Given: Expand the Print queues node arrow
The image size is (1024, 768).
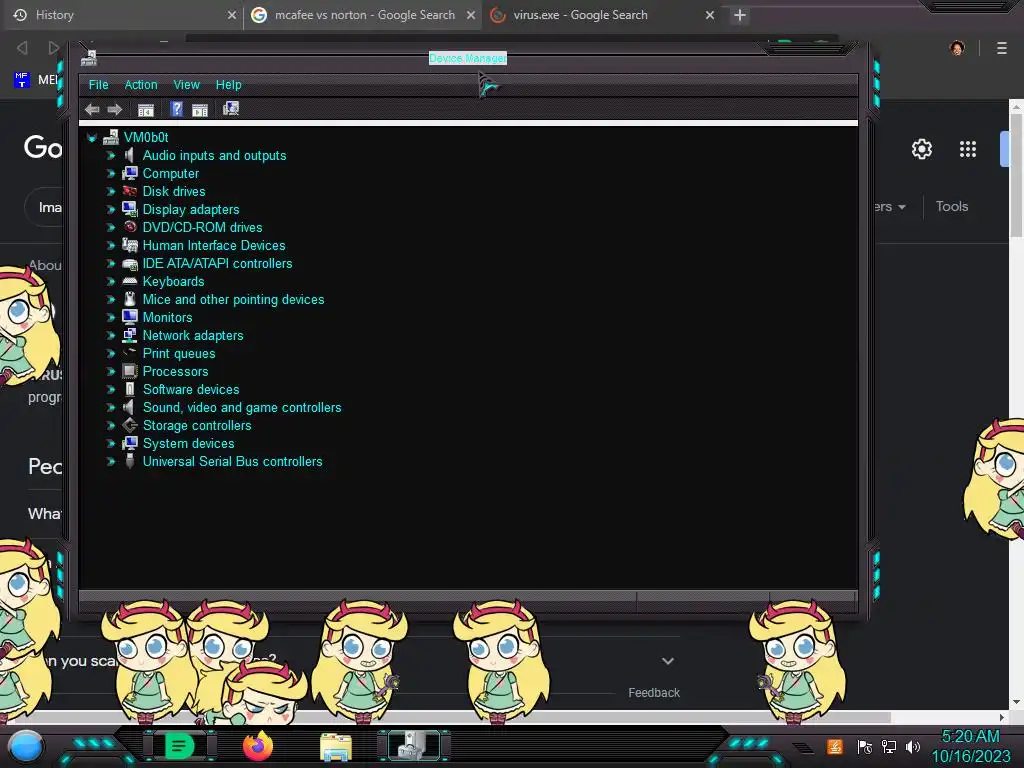Looking at the screenshot, I should (x=111, y=353).
